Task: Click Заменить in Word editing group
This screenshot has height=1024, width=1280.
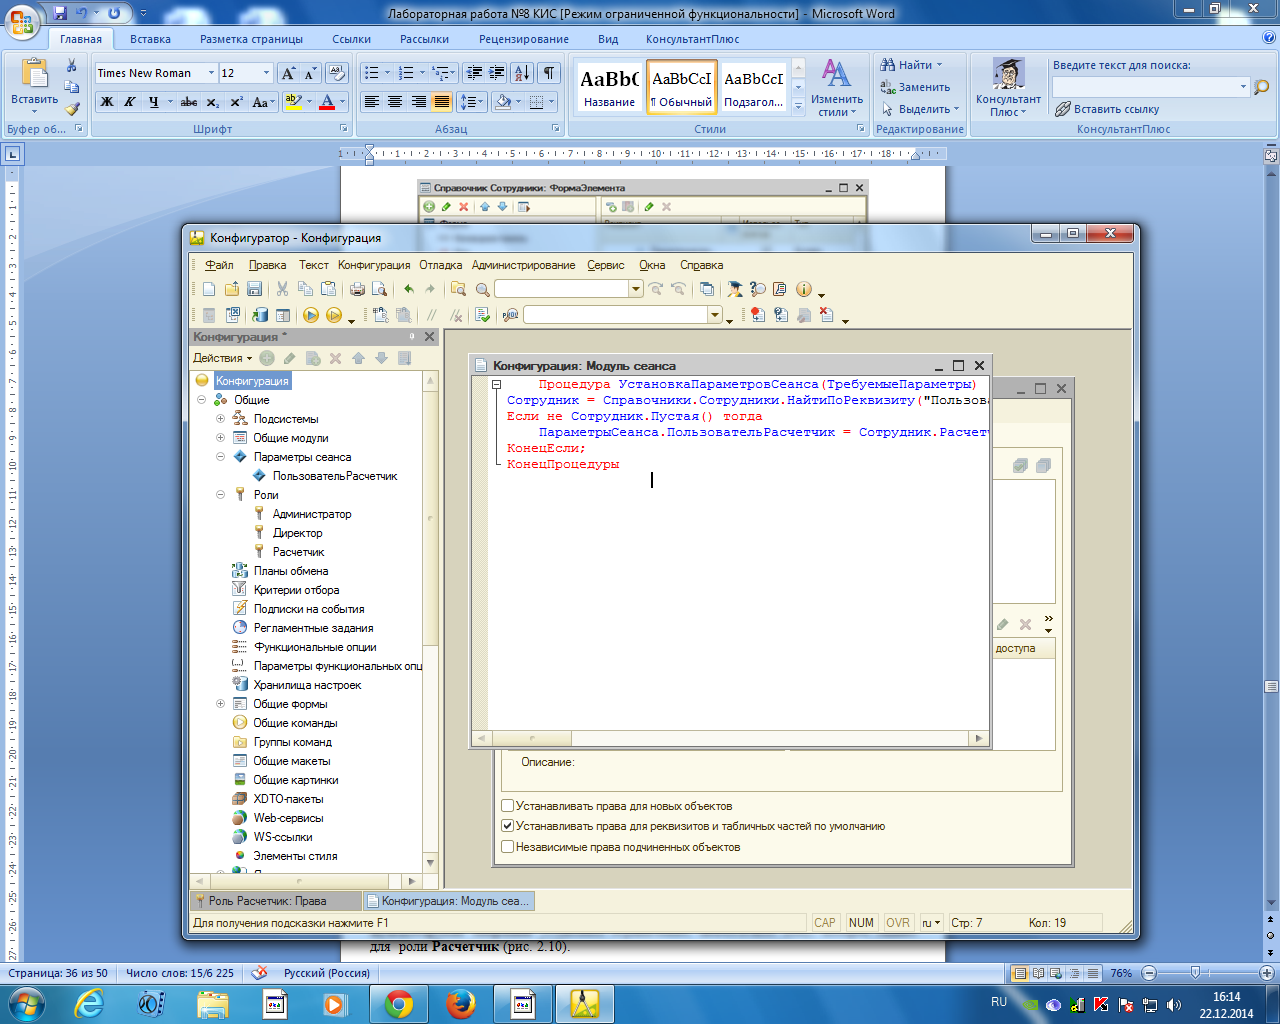Action: coord(915,87)
